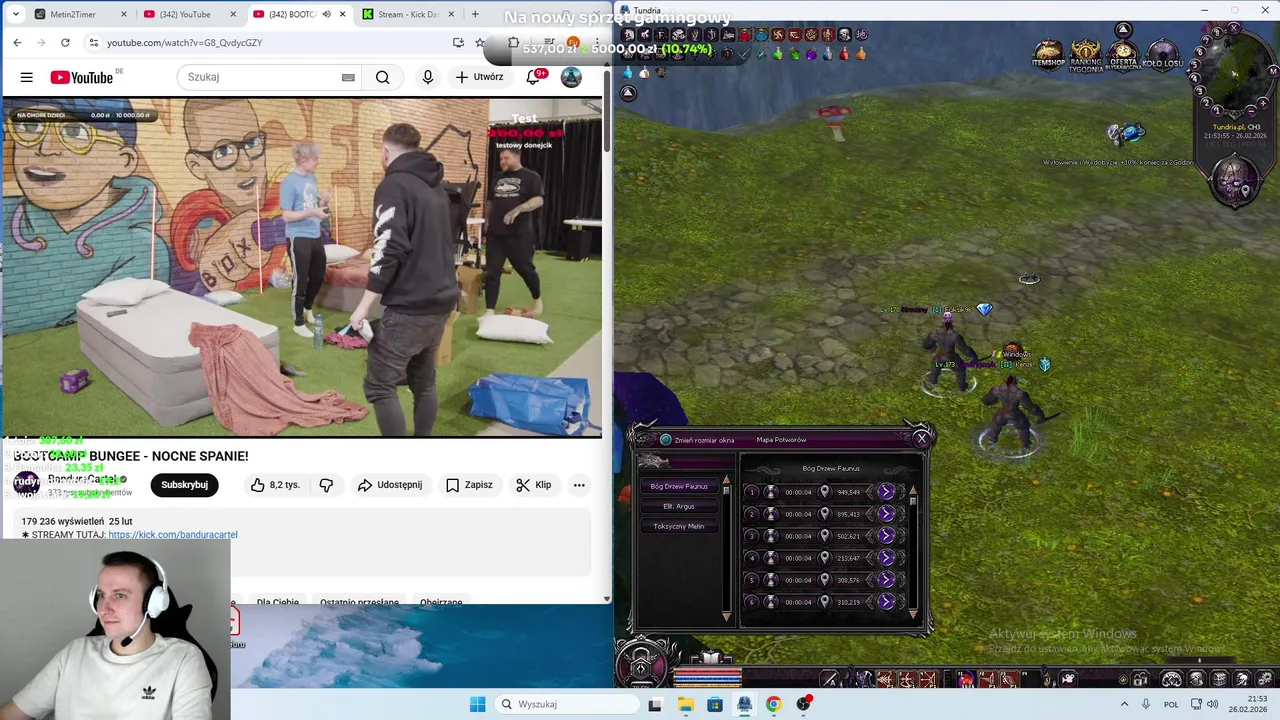Select 'Toksyczny Metin' in the monster list
Viewport: 1280px width, 720px height.
[x=679, y=526]
